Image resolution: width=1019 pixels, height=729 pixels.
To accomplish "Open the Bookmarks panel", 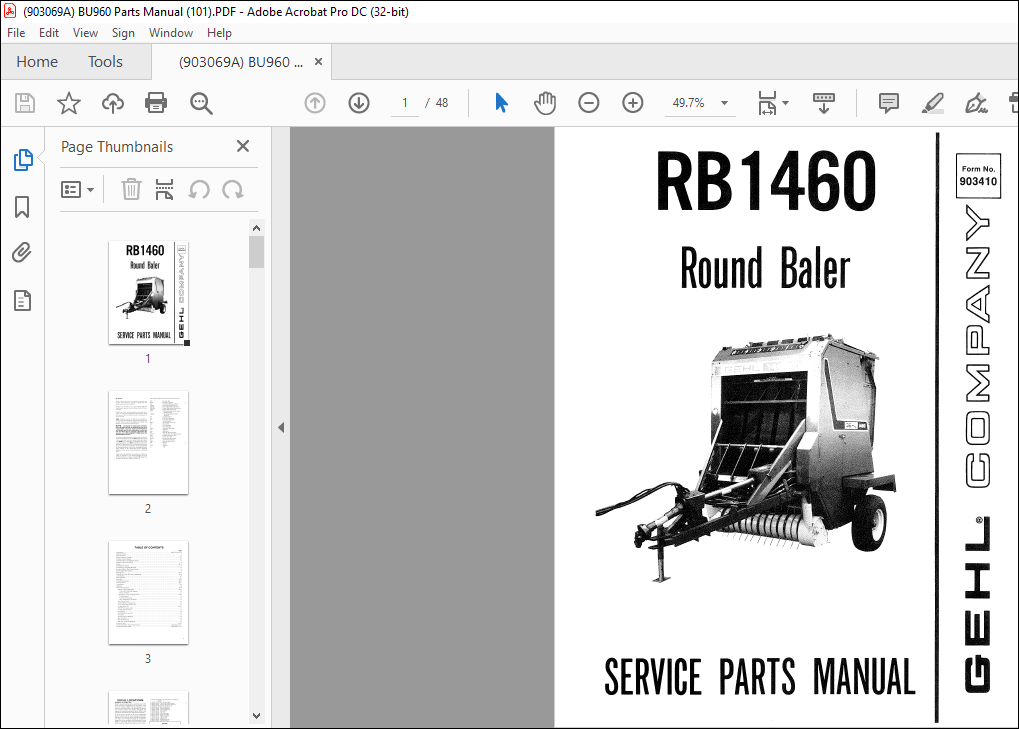I will (x=22, y=207).
